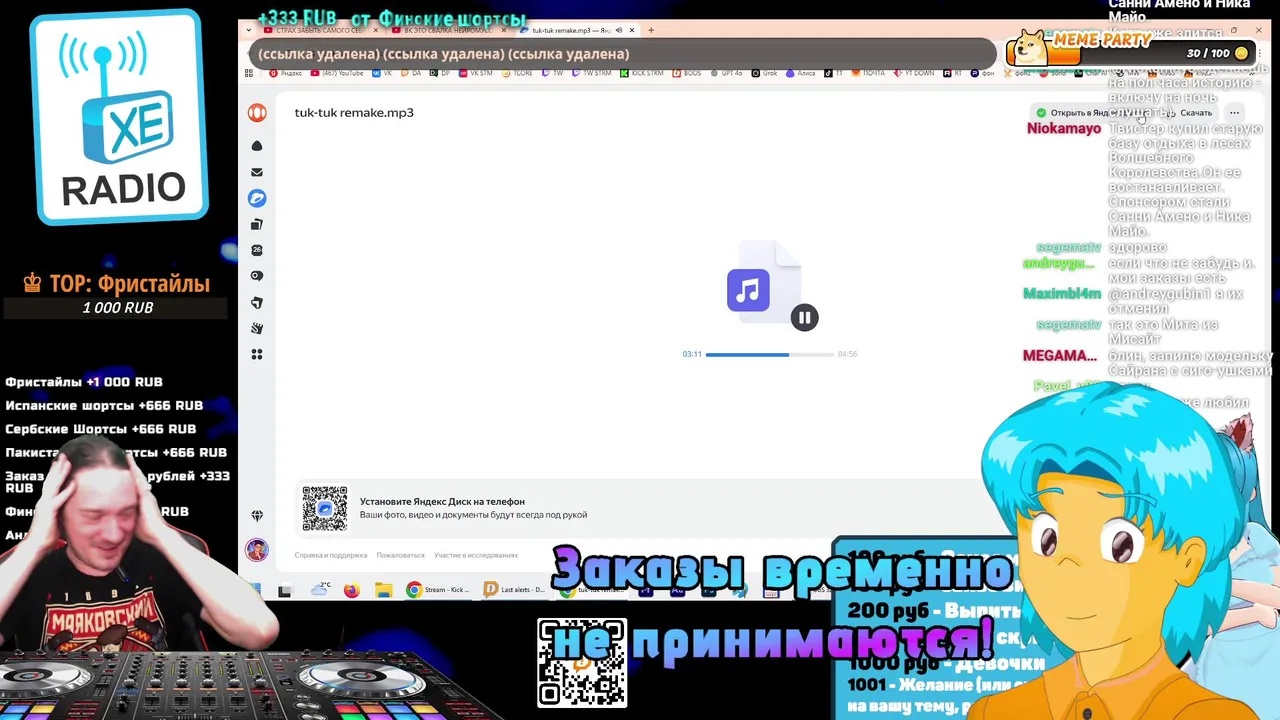Viewport: 1280px width, 720px height.
Task: Close the tuk-tuk remake.mp3 tab
Action: coord(631,30)
